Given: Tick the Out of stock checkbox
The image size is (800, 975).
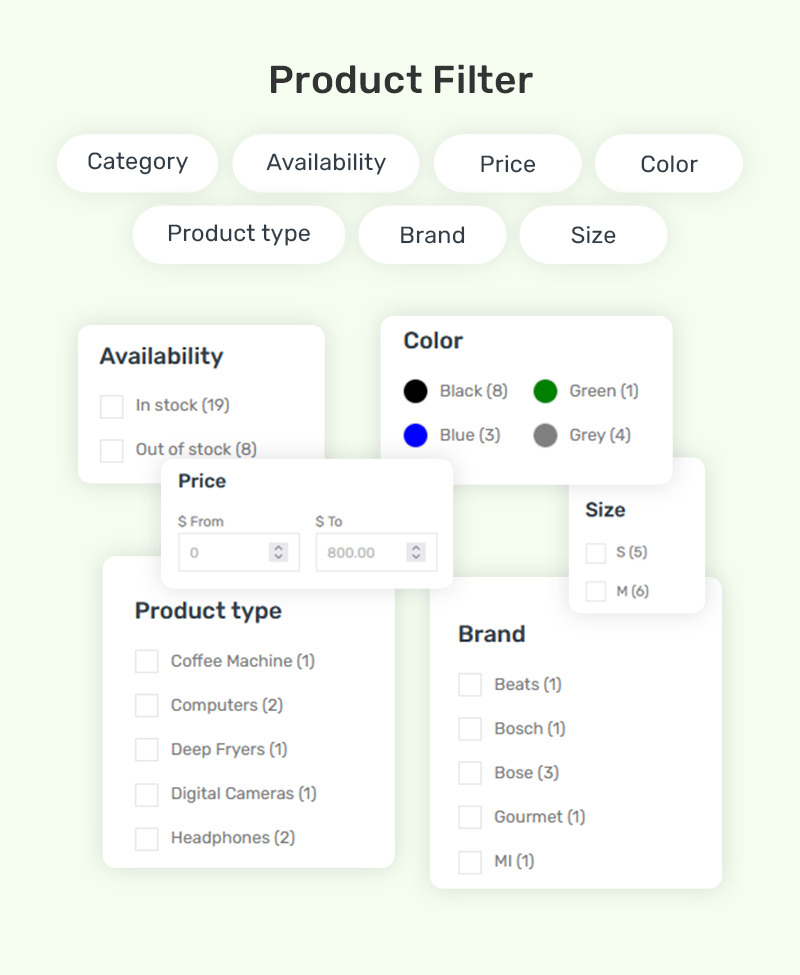Looking at the screenshot, I should [x=112, y=450].
